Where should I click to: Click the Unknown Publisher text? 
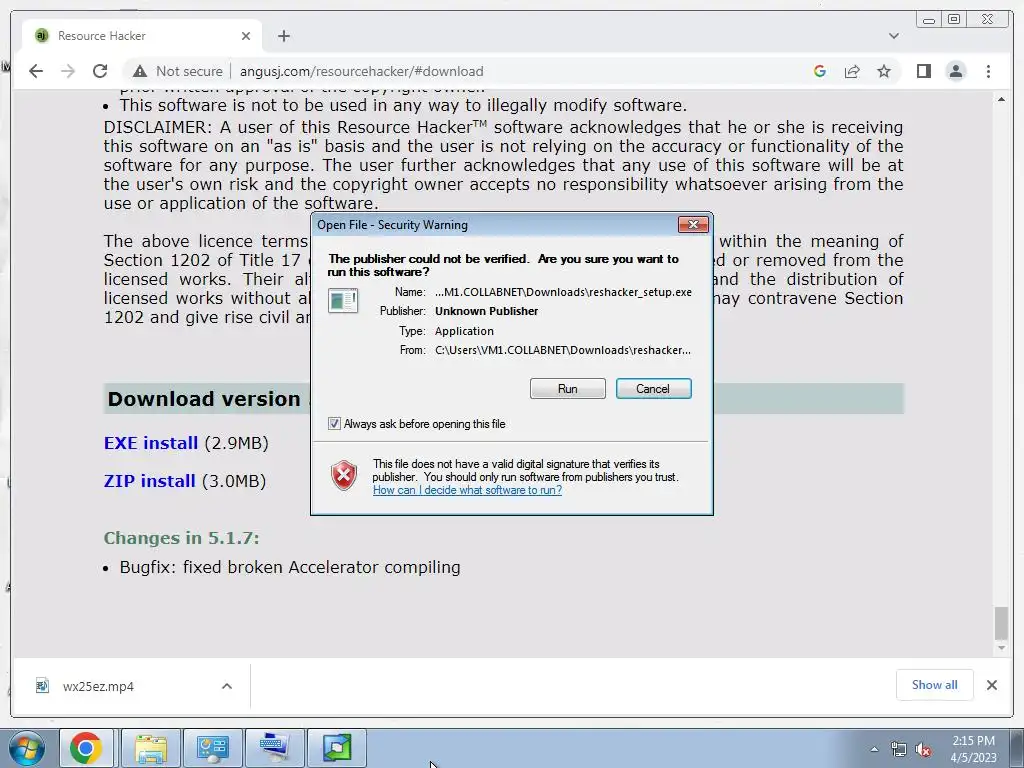[x=487, y=312]
